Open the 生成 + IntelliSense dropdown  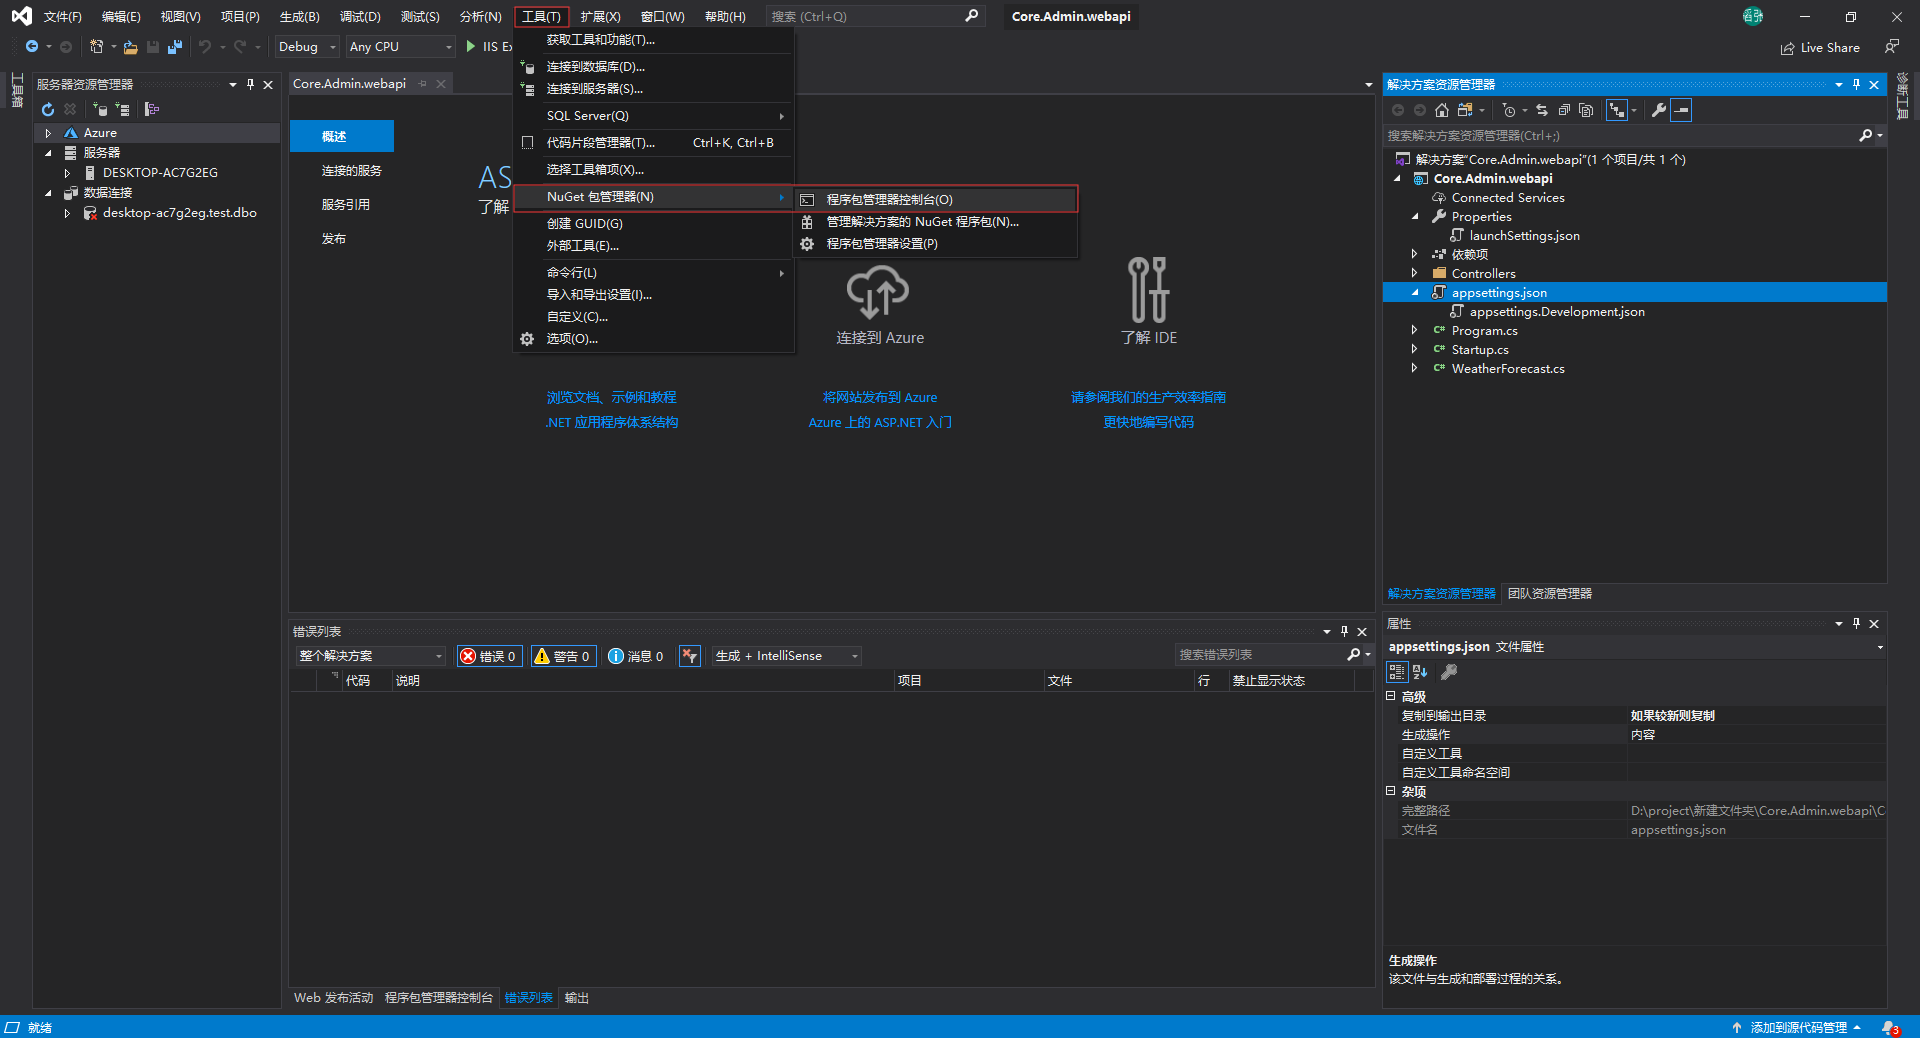tap(786, 656)
